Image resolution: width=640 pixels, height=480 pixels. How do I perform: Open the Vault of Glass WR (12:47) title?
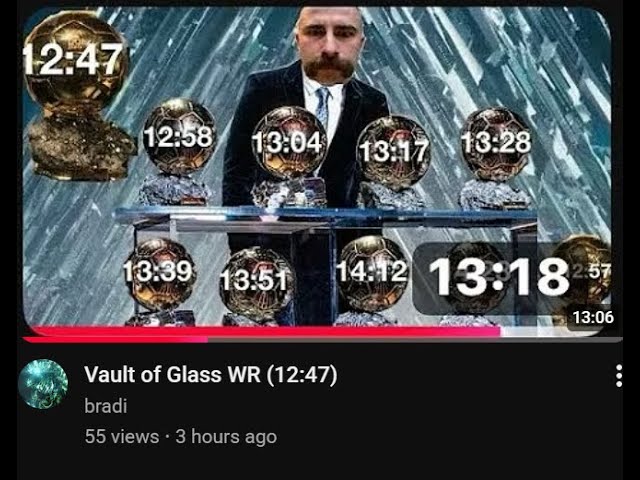211,374
